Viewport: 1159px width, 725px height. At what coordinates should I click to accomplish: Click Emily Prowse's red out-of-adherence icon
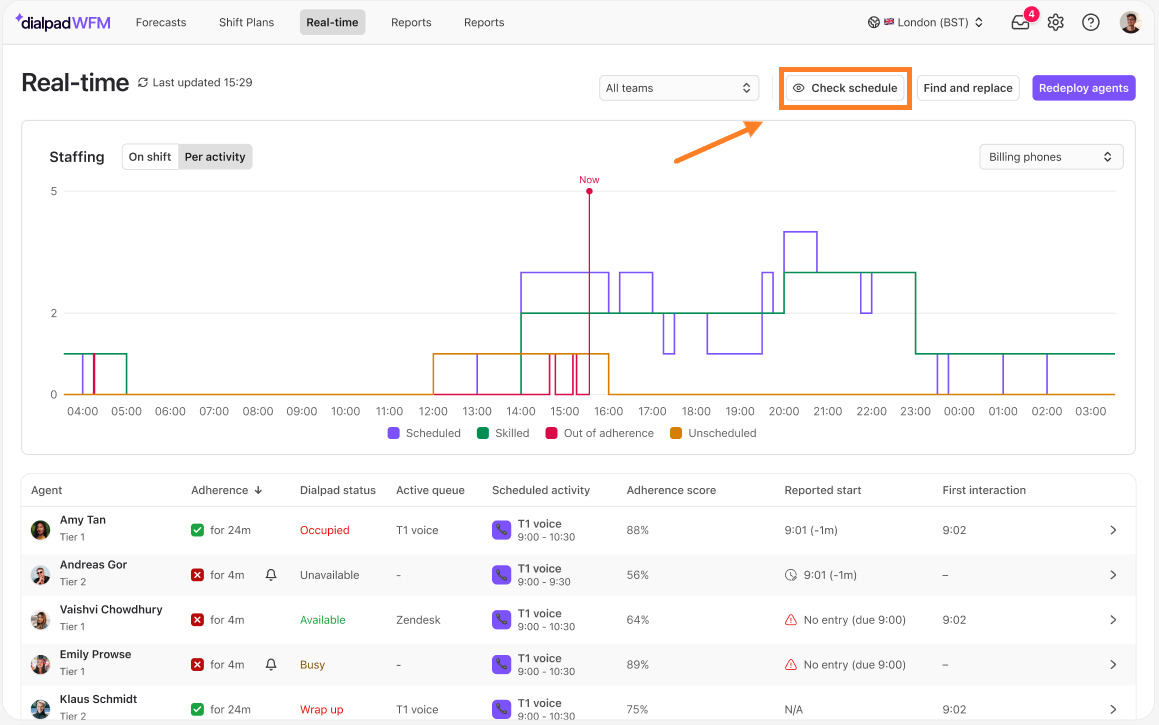[x=197, y=664]
